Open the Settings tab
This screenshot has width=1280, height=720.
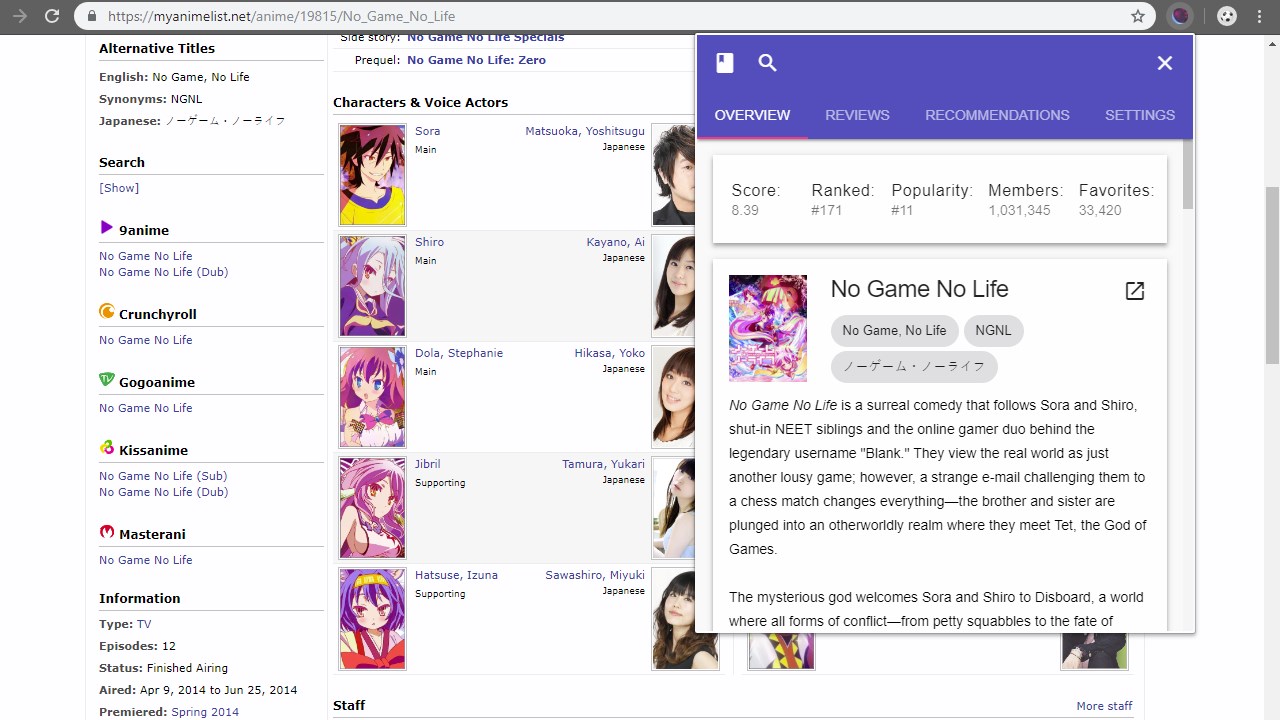1140,115
